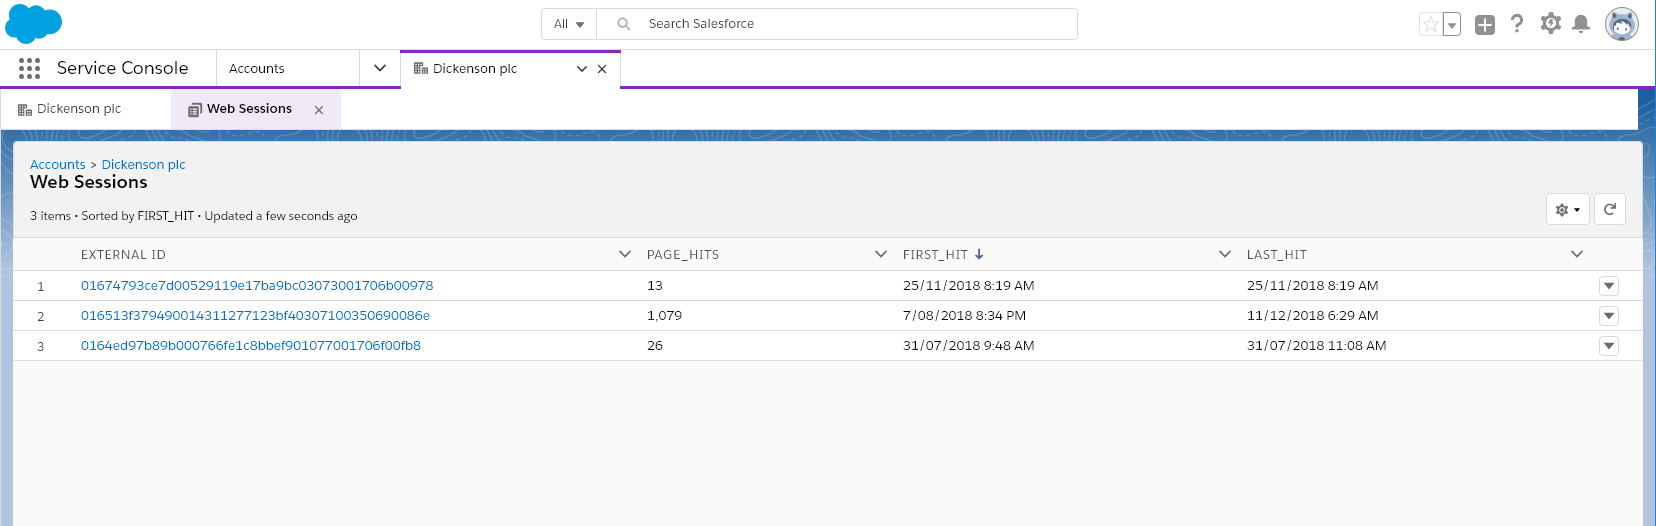Click the 7/08/2018 8:34 PM cell
The width and height of the screenshot is (1656, 526).
click(x=964, y=315)
